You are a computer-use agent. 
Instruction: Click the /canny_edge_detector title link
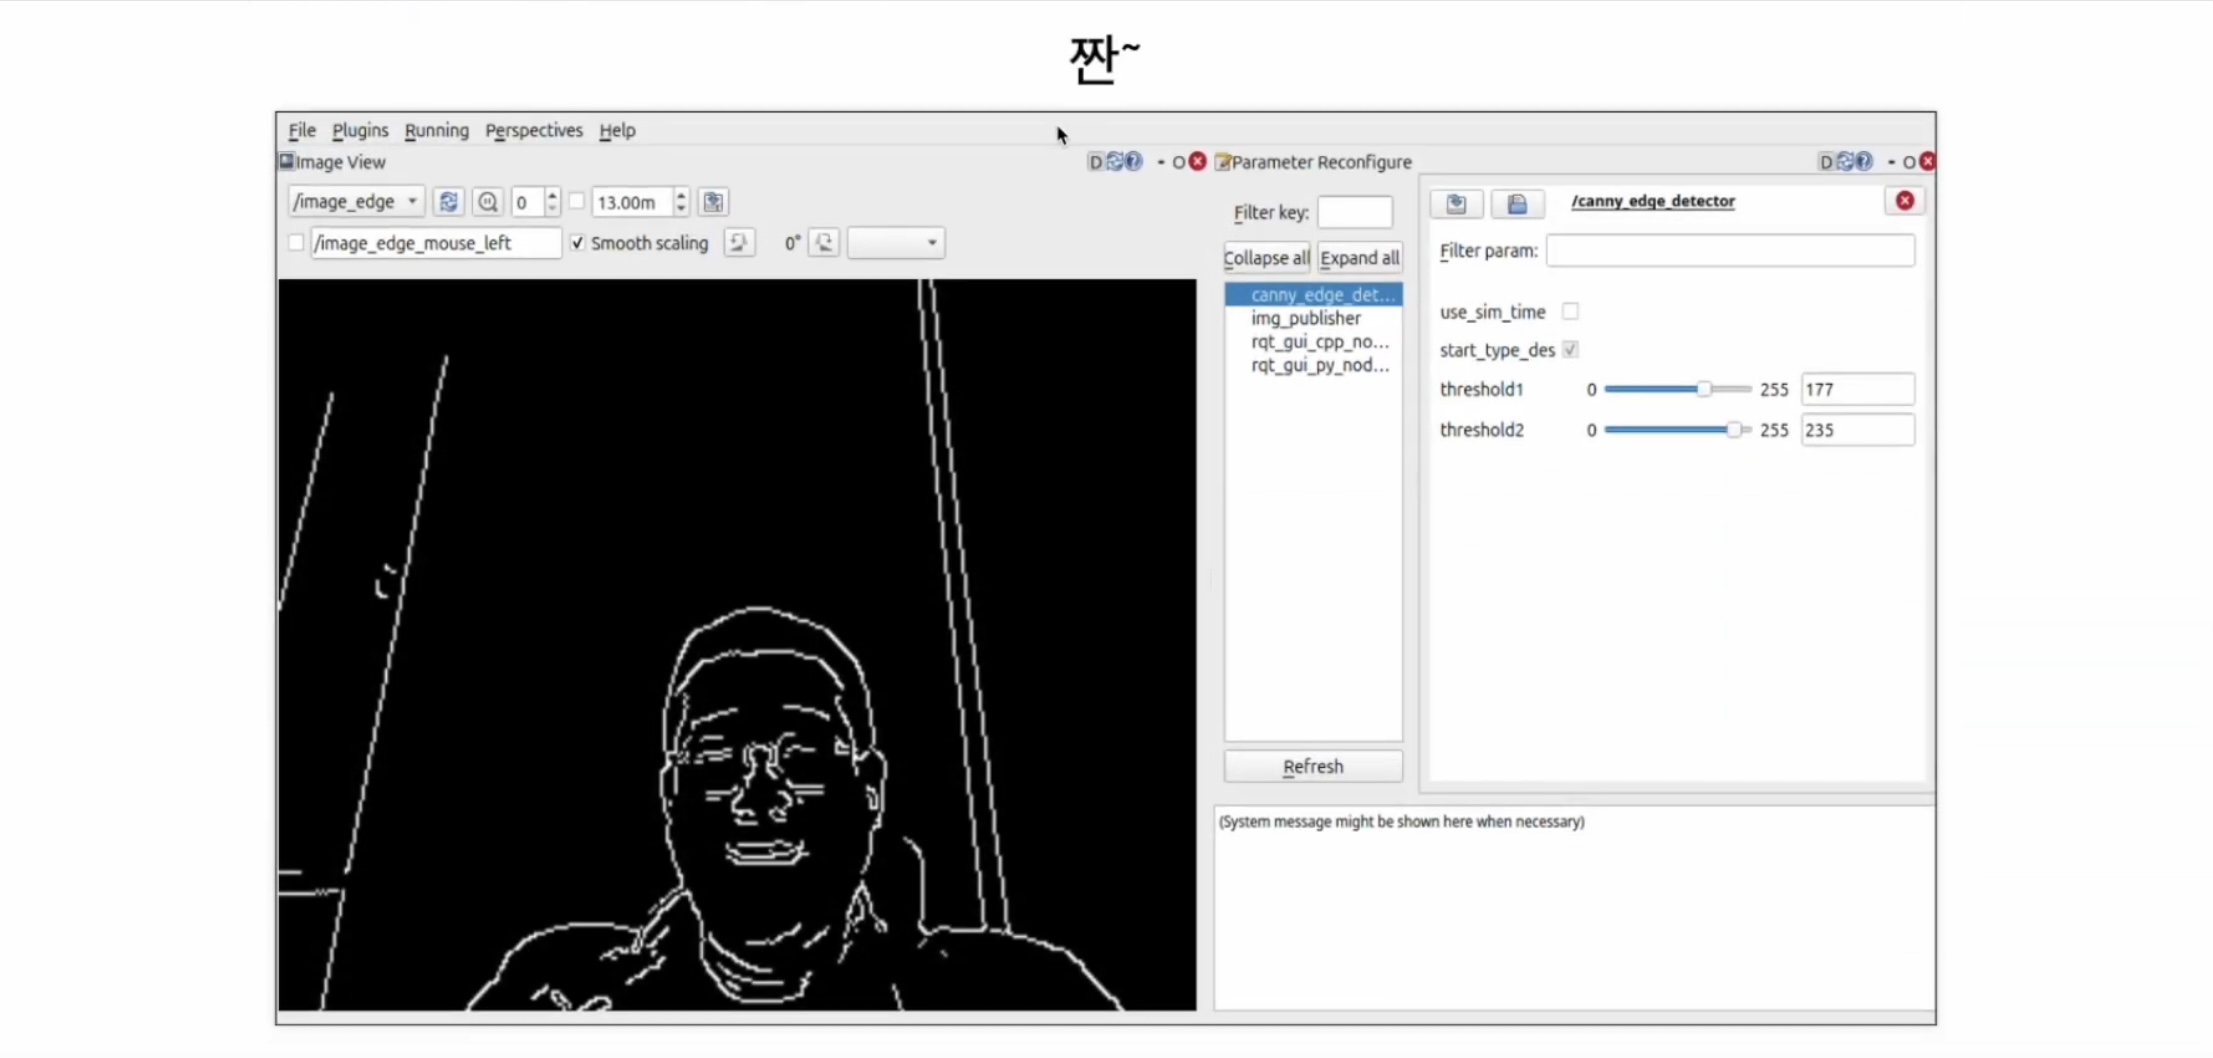[x=1653, y=201]
